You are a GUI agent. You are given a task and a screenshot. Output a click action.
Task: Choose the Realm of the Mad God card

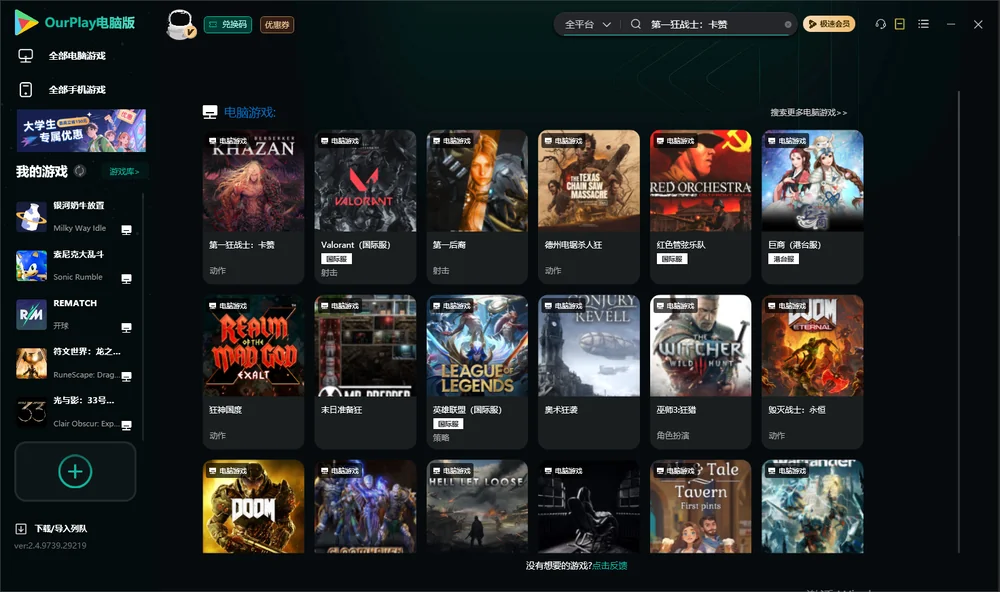tap(253, 372)
